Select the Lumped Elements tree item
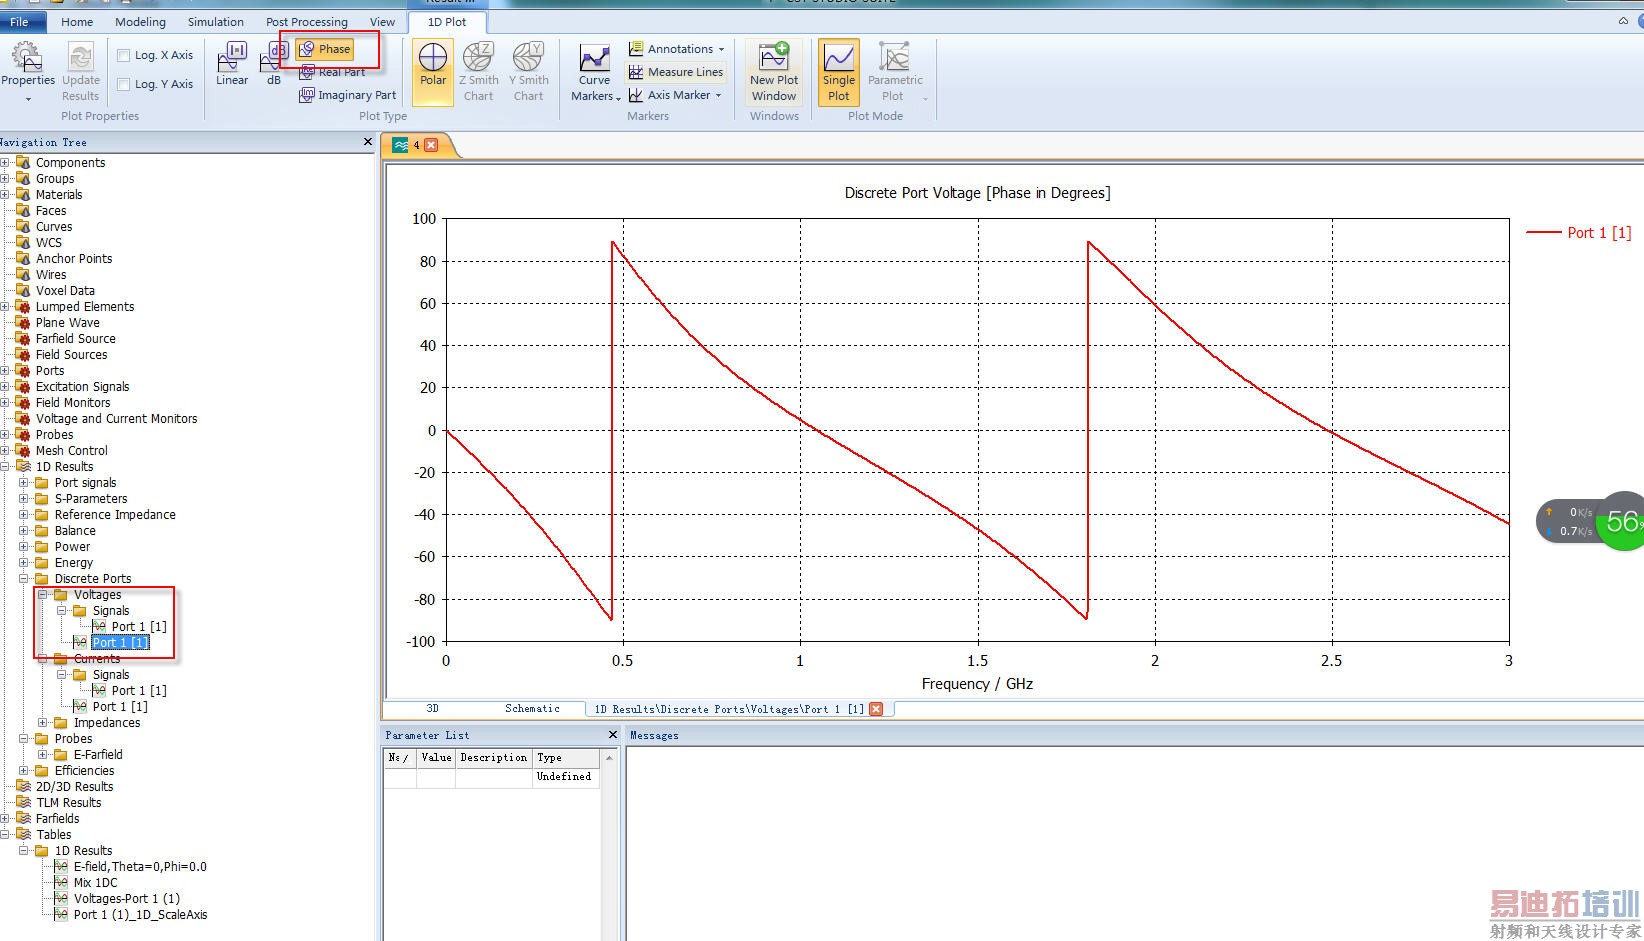Image resolution: width=1644 pixels, height=941 pixels. [x=85, y=307]
